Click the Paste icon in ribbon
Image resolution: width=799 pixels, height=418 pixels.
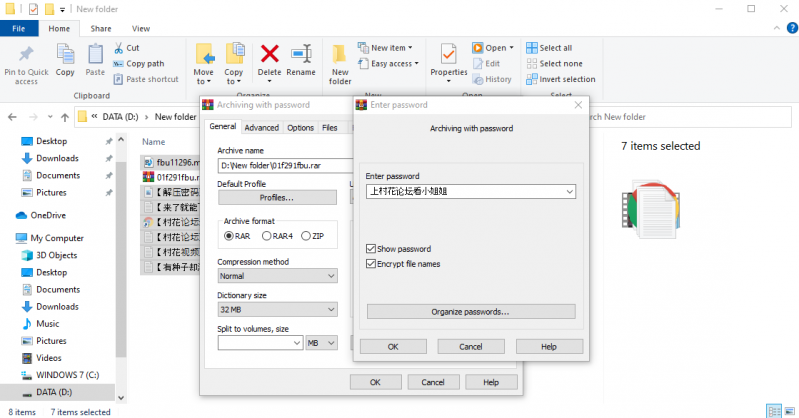(x=95, y=54)
